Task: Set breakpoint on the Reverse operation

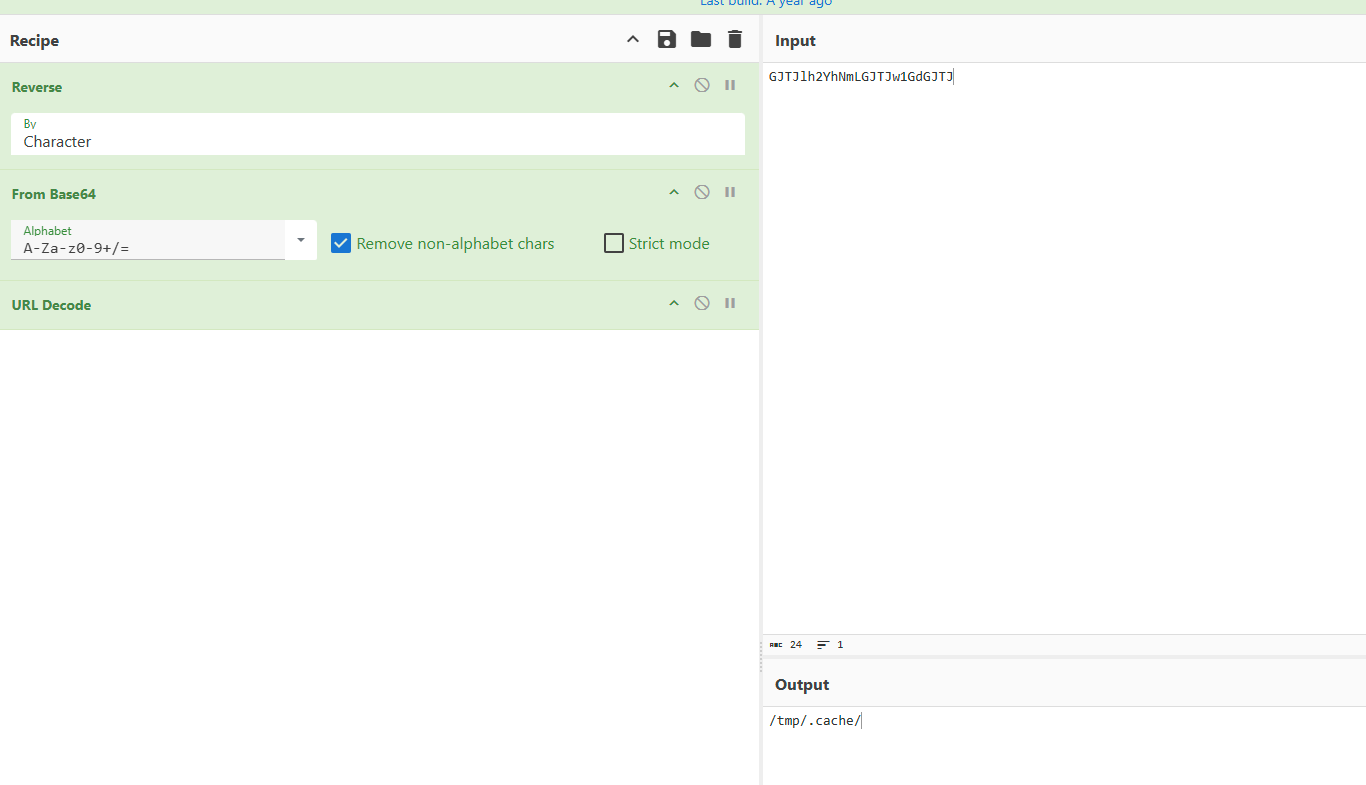Action: tap(730, 85)
